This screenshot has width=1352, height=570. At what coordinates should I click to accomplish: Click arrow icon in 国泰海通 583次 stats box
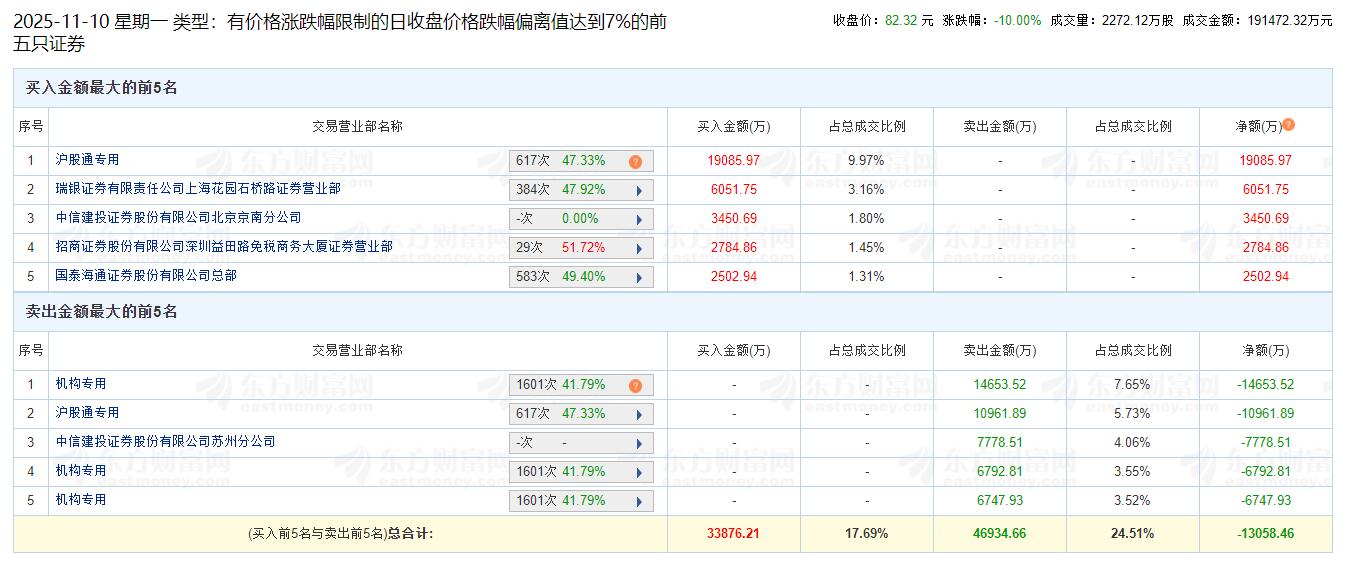pyautogui.click(x=639, y=277)
